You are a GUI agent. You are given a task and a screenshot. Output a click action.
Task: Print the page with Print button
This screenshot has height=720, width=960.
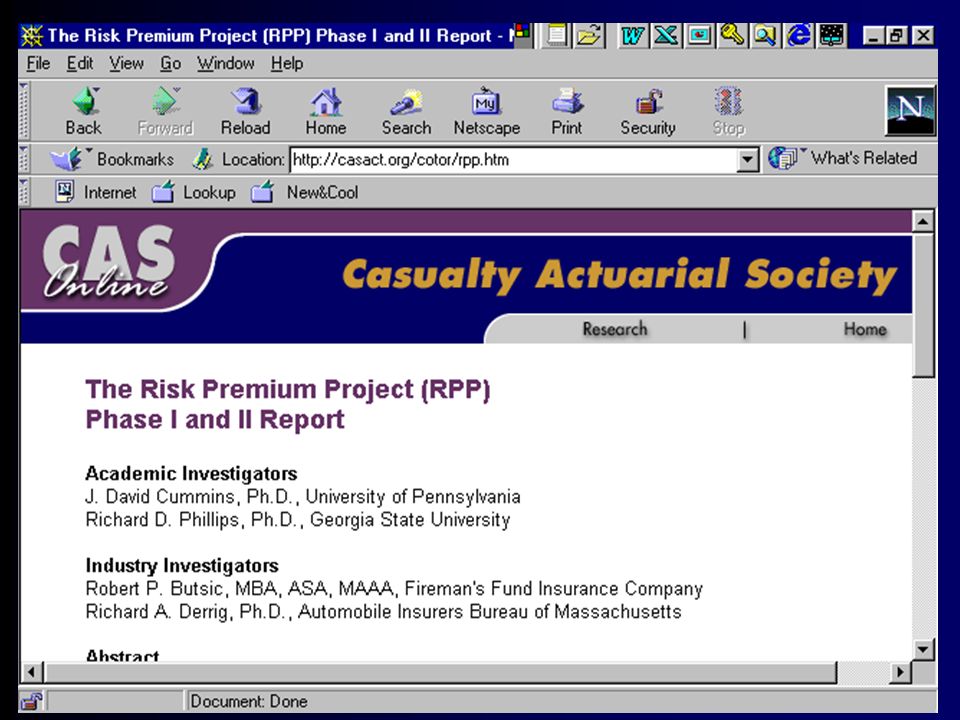567,111
